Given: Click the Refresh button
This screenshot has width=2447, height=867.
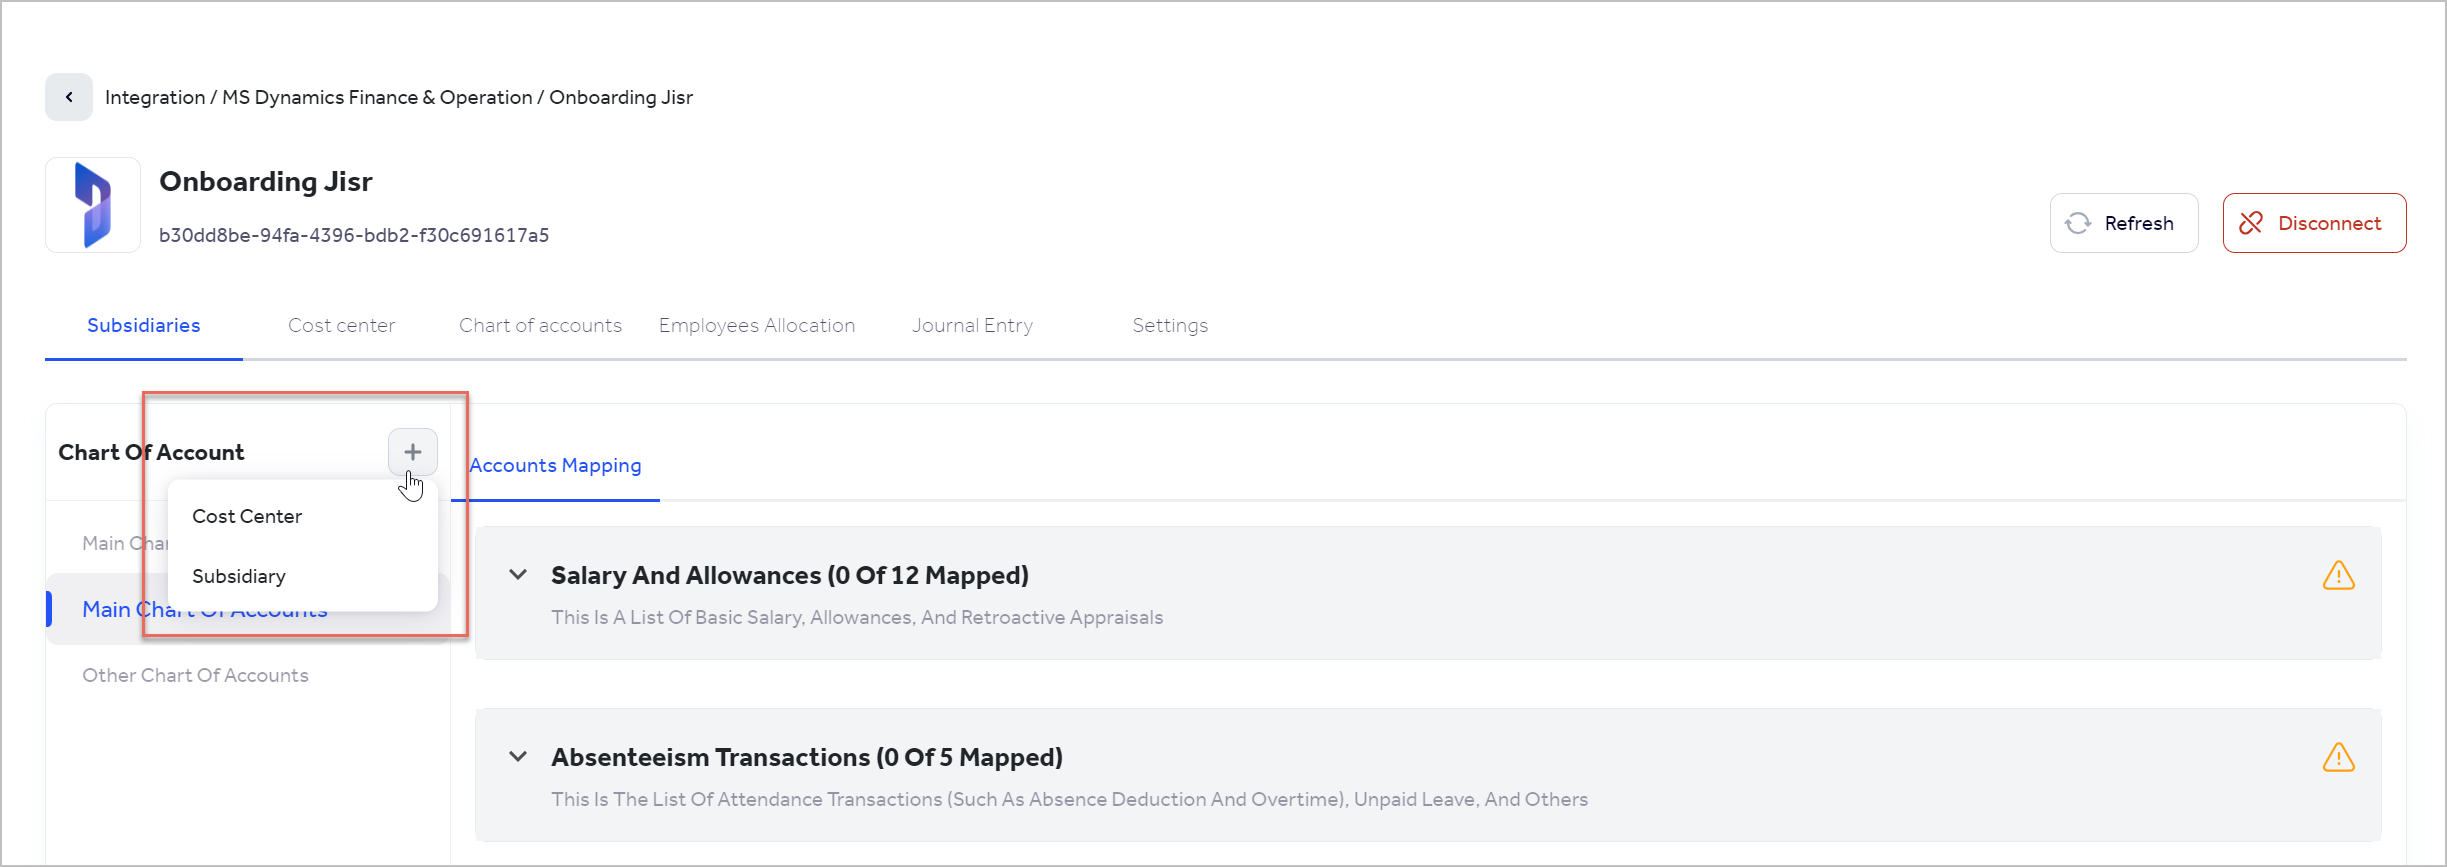Looking at the screenshot, I should tap(2123, 222).
